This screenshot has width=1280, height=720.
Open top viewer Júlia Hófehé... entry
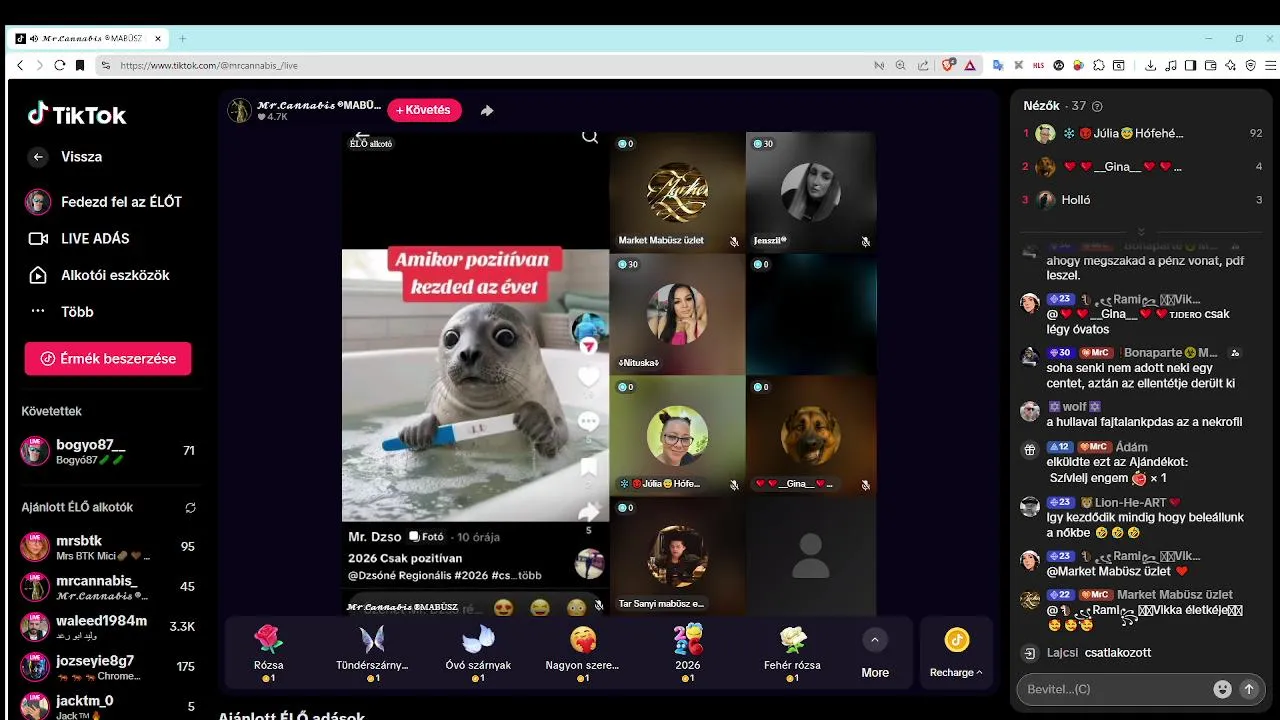coord(1141,133)
